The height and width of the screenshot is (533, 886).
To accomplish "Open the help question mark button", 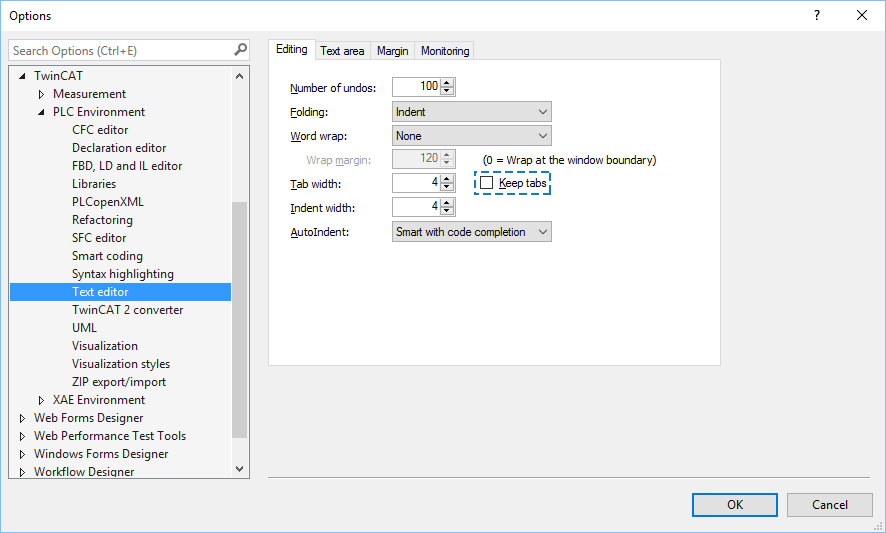I will coord(816,15).
